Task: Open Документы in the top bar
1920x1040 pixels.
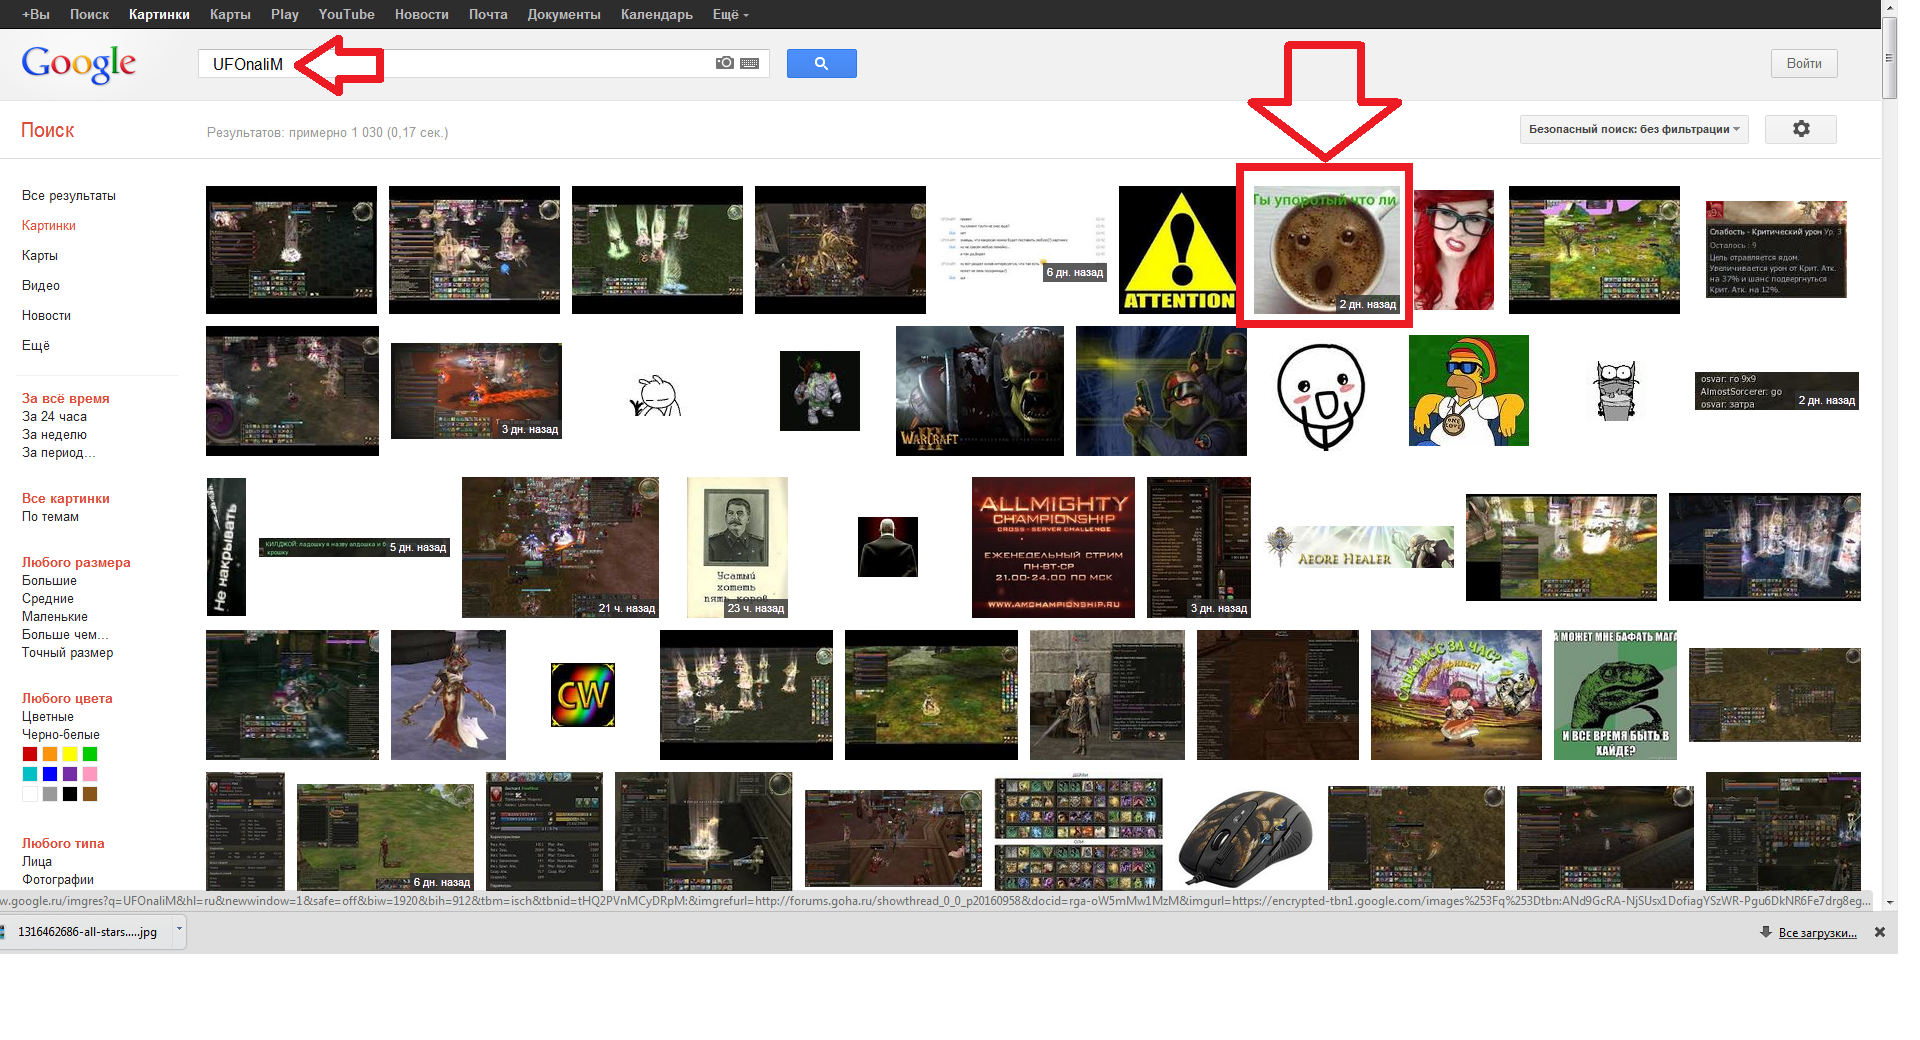Action: [x=564, y=14]
